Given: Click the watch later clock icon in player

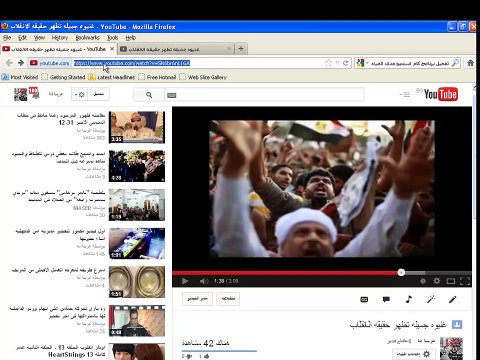Looking at the screenshot, I should (x=423, y=281).
